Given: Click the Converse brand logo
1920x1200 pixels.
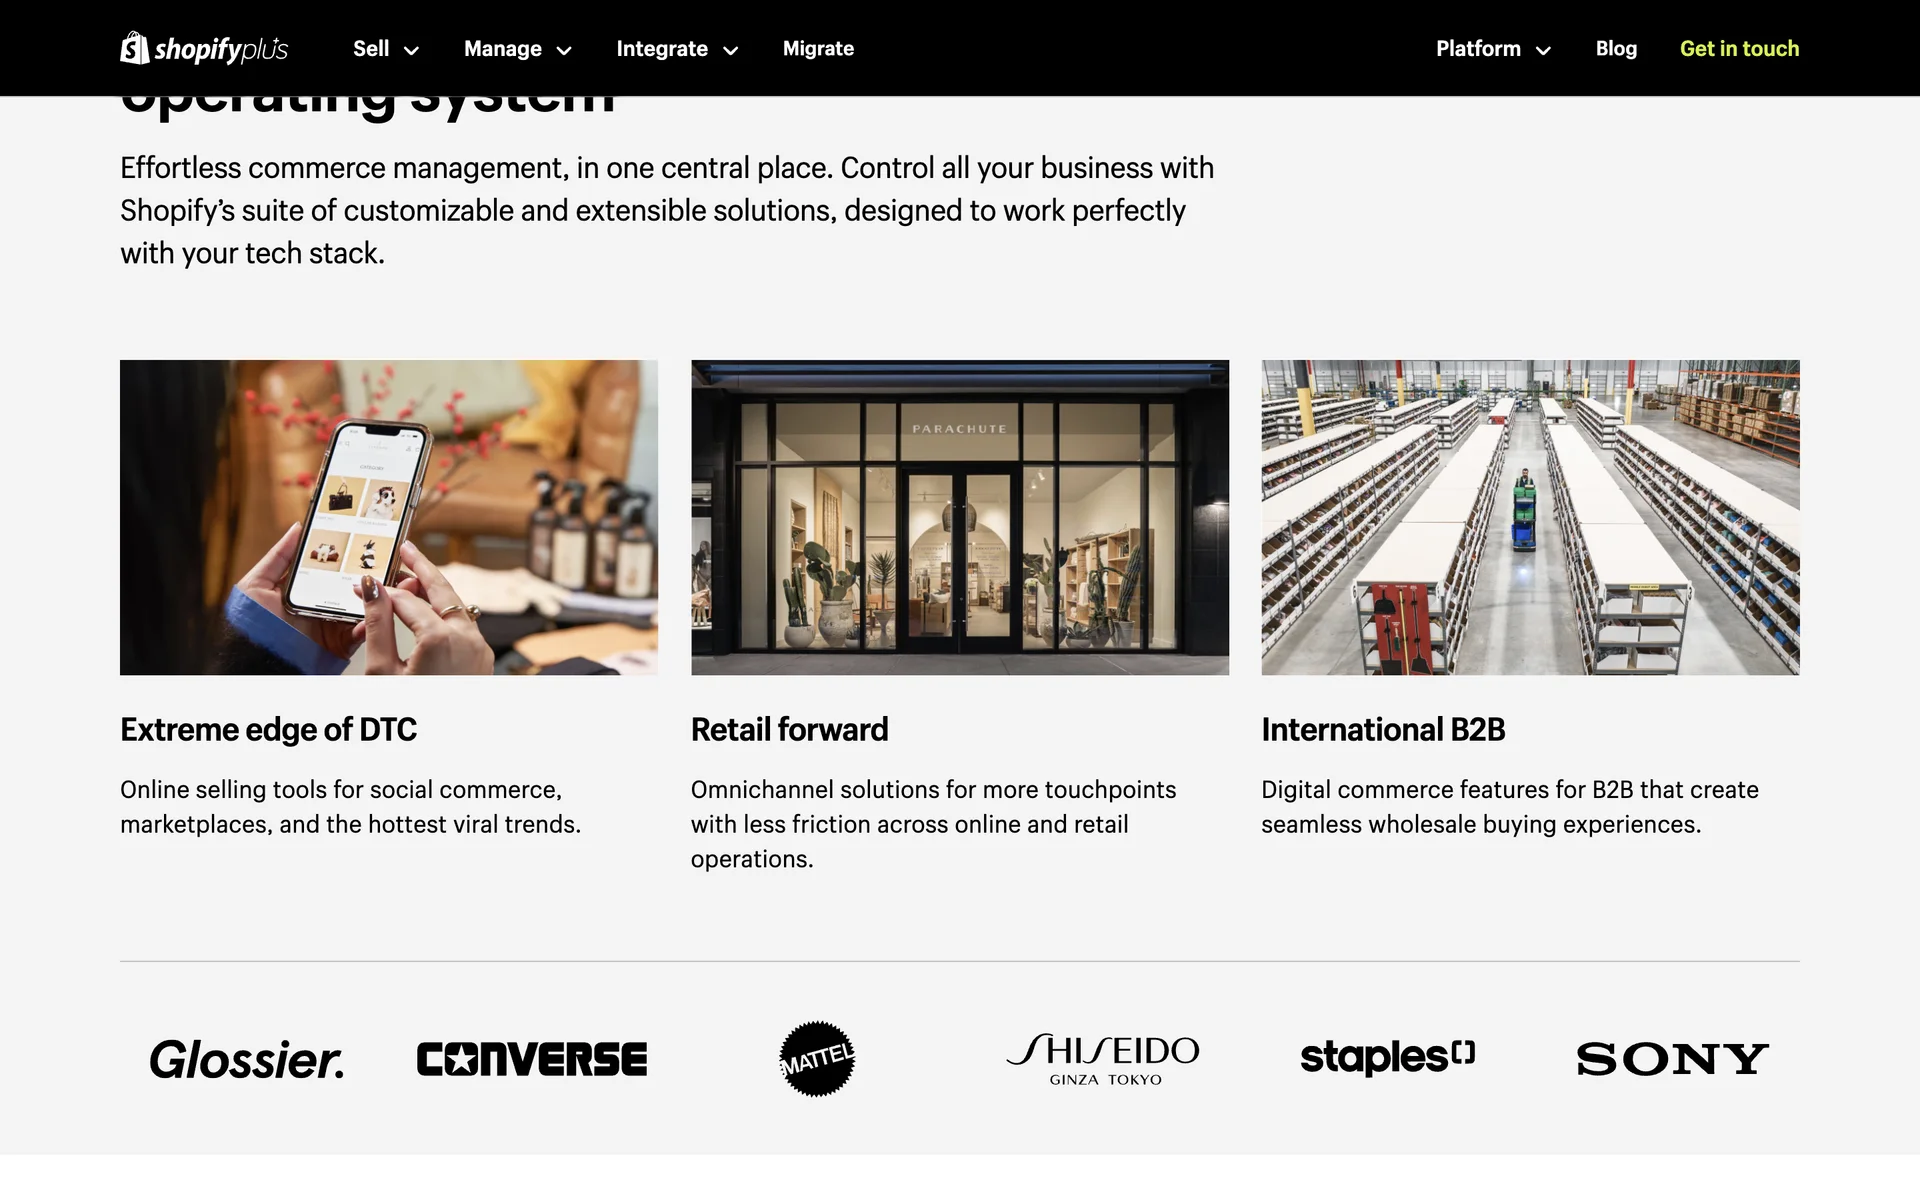Looking at the screenshot, I should pyautogui.click(x=532, y=1059).
